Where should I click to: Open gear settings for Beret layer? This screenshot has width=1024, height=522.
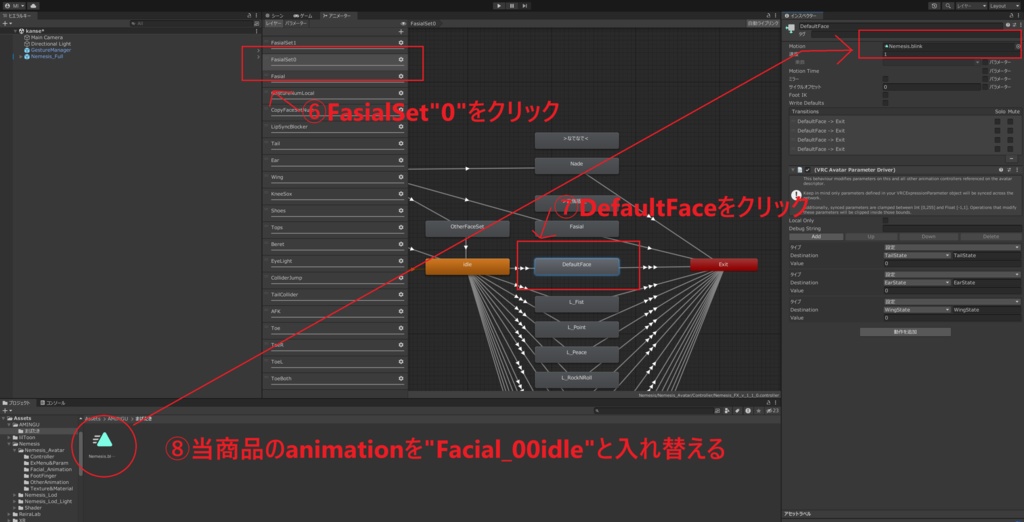[401, 244]
